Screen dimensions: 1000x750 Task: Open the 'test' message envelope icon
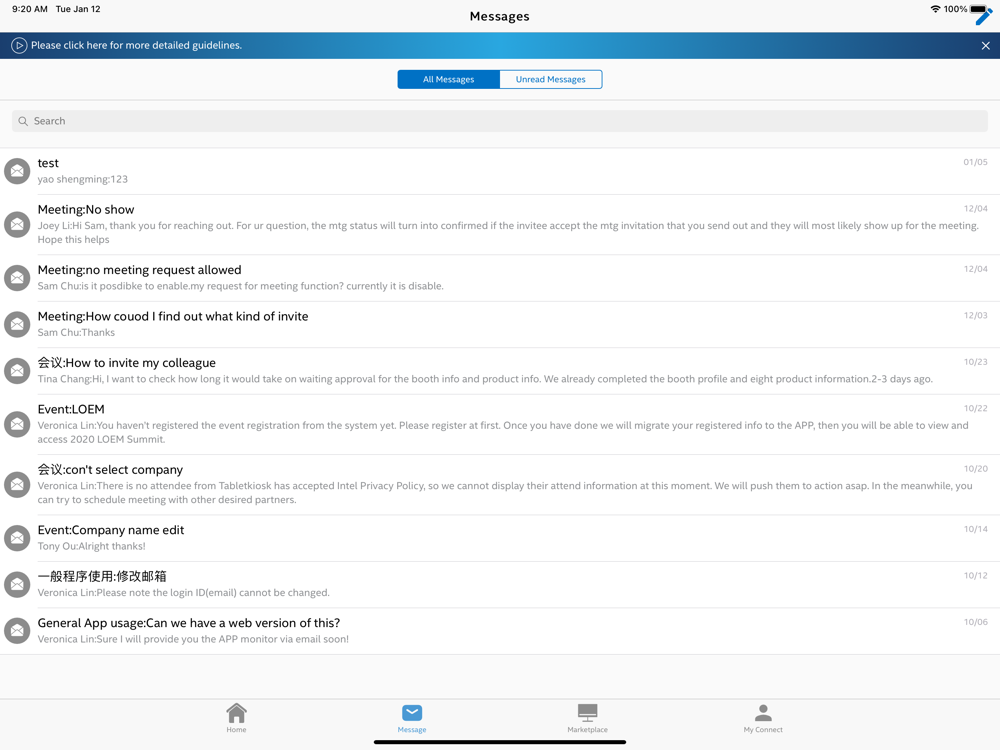coord(17,171)
